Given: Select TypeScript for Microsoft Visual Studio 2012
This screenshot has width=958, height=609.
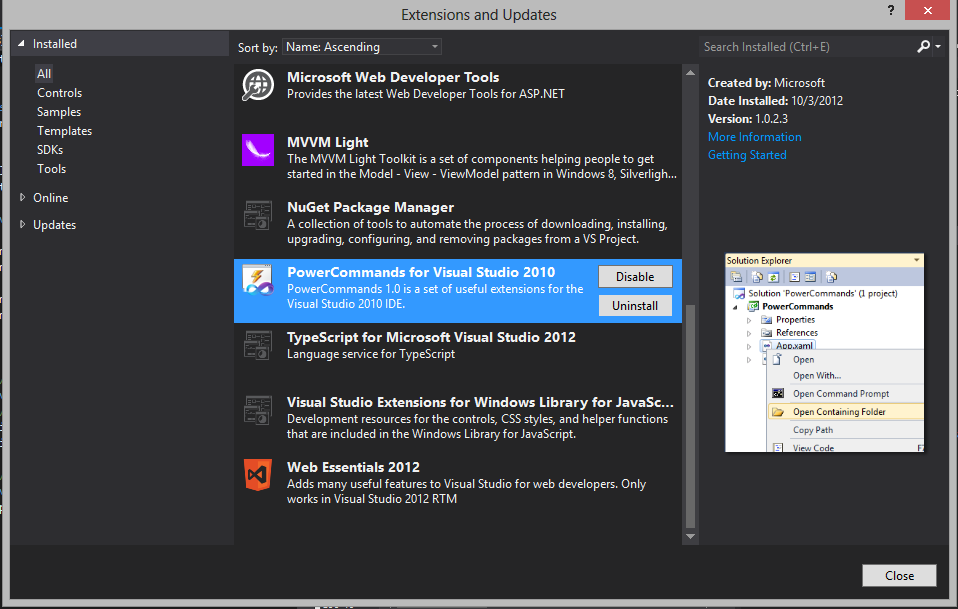Looking at the screenshot, I should 431,337.
